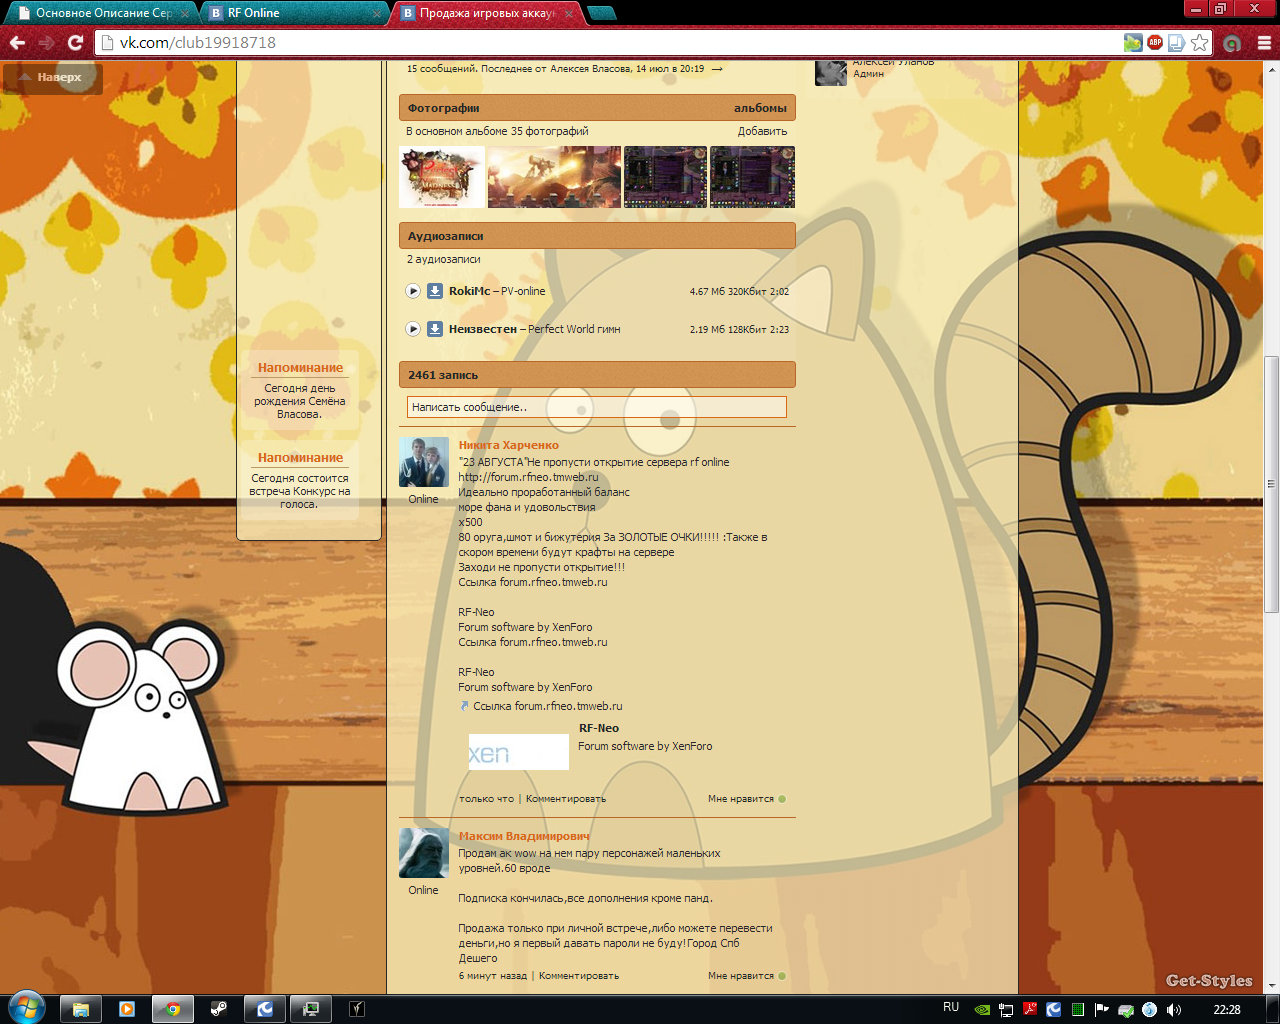Click the RU language indicator
Viewport: 1280px width, 1024px height.
[951, 1008]
